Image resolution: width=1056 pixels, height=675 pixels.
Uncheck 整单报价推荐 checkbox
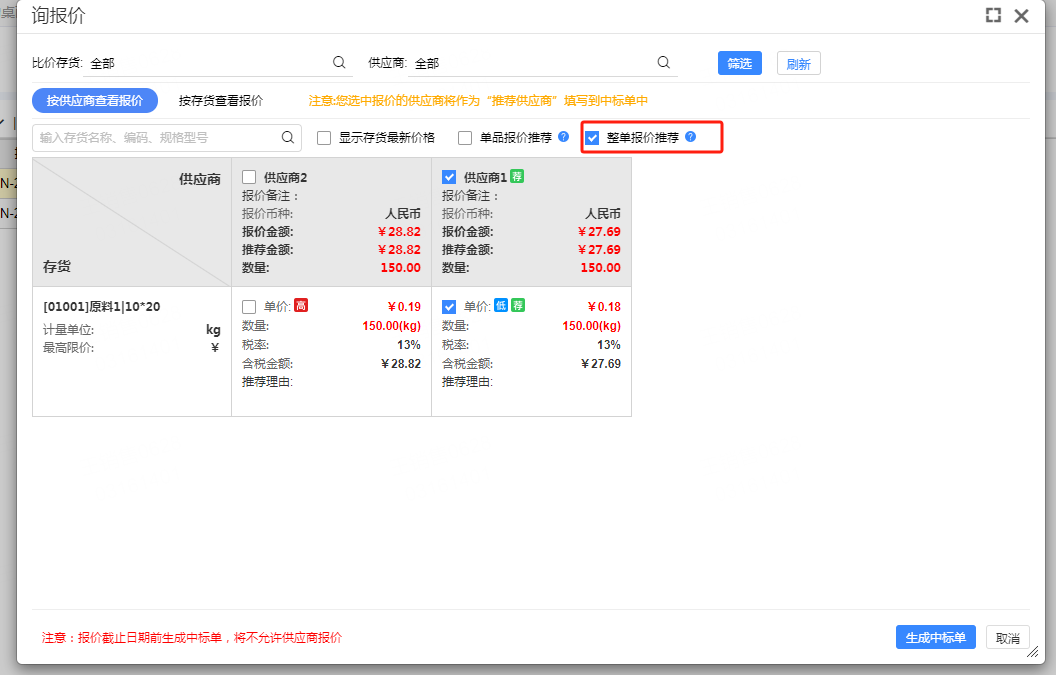pyautogui.click(x=592, y=138)
